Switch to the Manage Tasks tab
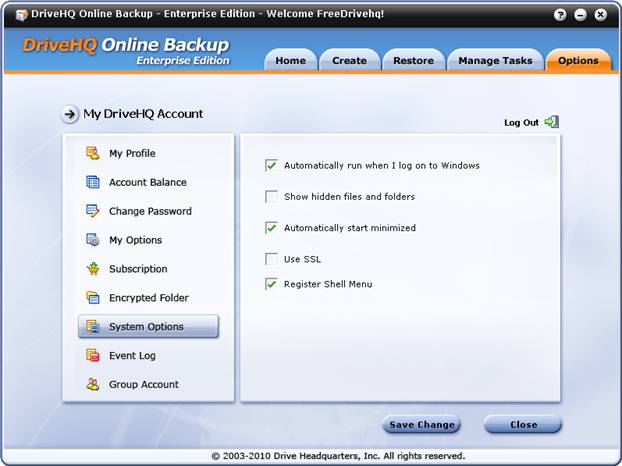The image size is (622, 466). click(x=495, y=61)
